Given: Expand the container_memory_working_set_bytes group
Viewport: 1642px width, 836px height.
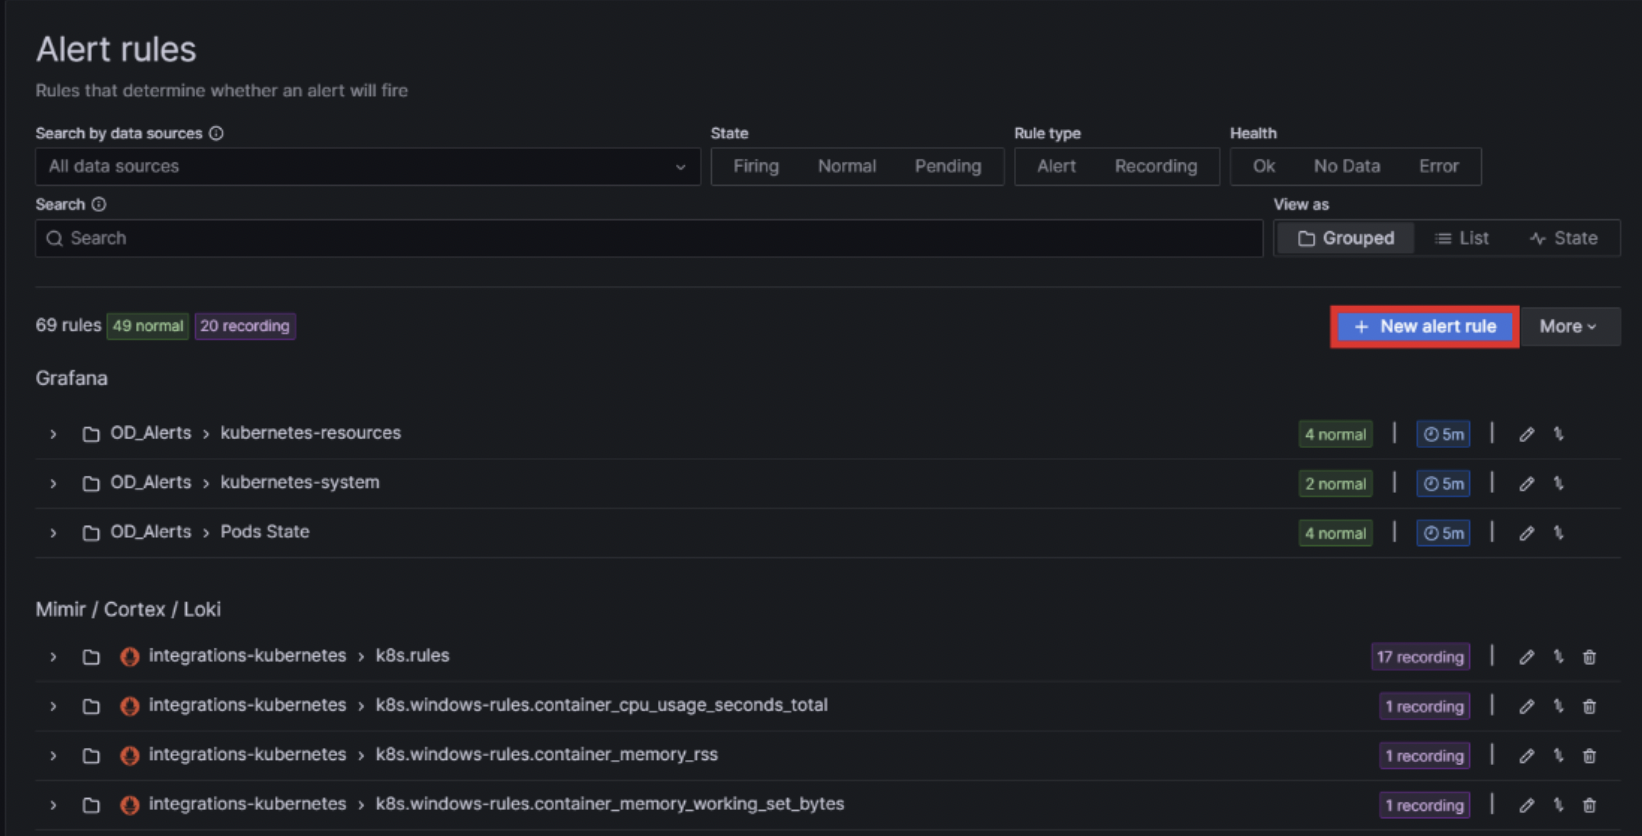Looking at the screenshot, I should 53,805.
